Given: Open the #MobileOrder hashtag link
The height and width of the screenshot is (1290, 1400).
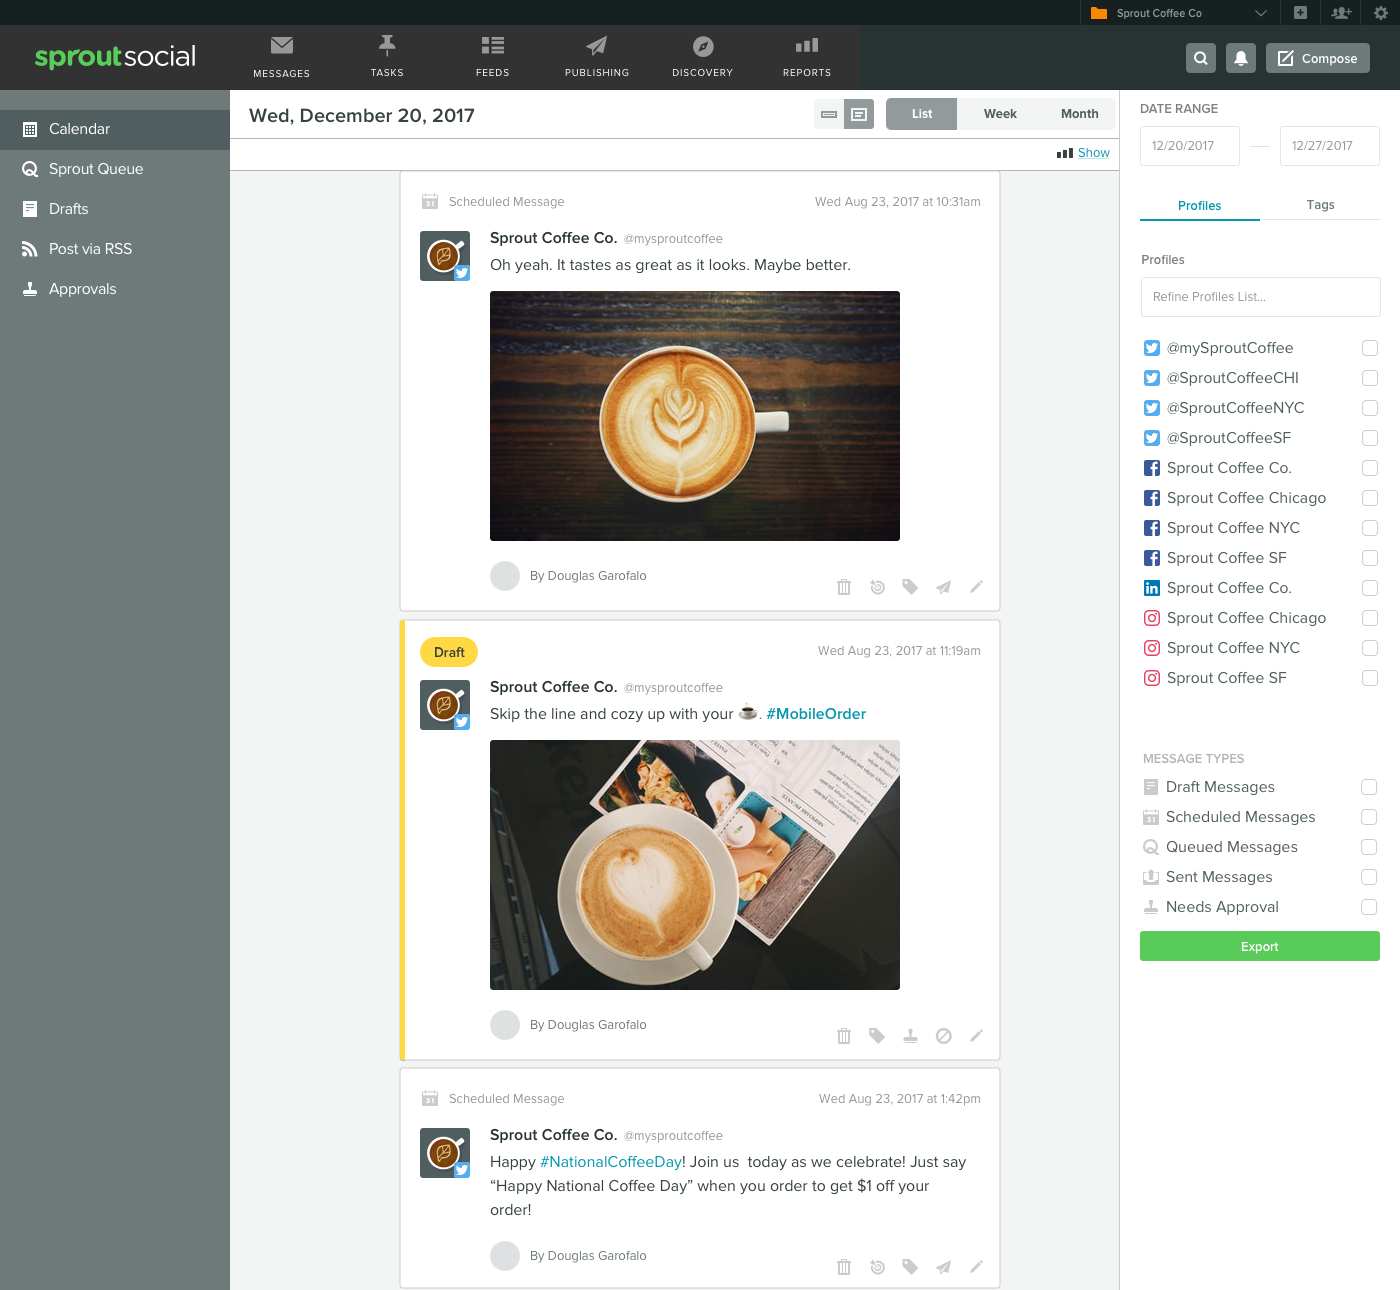Looking at the screenshot, I should pyautogui.click(x=816, y=714).
